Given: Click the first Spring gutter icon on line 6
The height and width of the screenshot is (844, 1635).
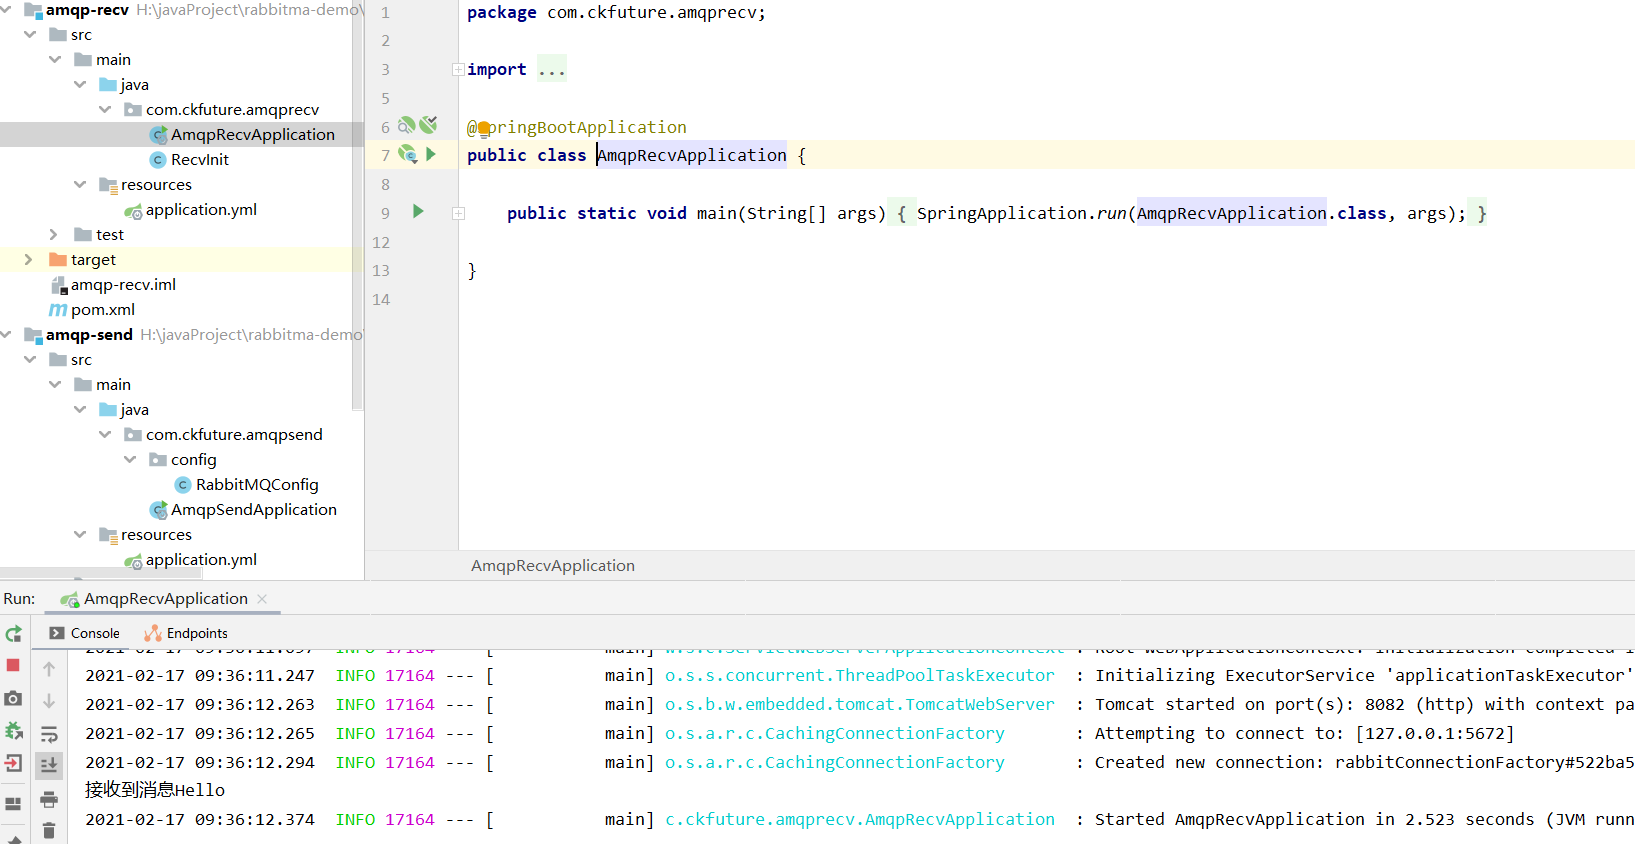Looking at the screenshot, I should pos(406,125).
